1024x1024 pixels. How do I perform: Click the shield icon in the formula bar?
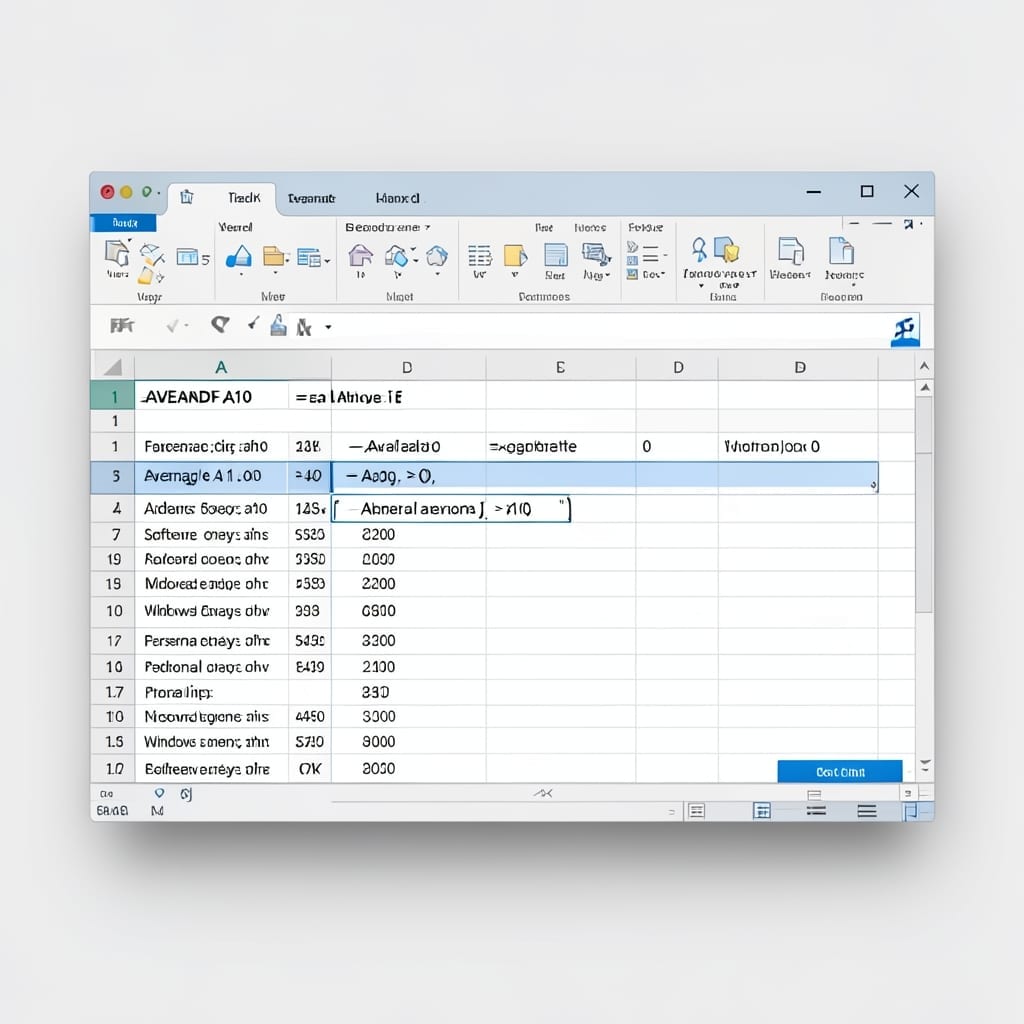[x=220, y=324]
